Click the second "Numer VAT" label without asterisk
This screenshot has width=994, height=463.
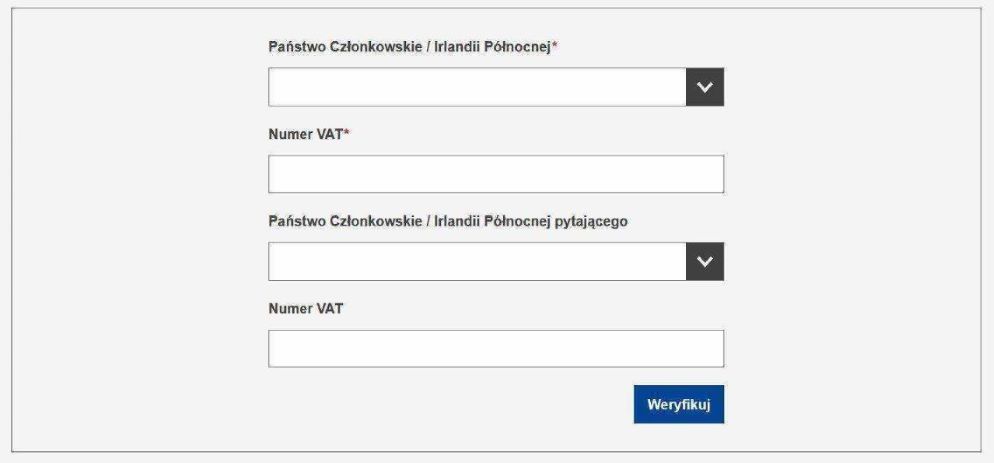click(305, 309)
